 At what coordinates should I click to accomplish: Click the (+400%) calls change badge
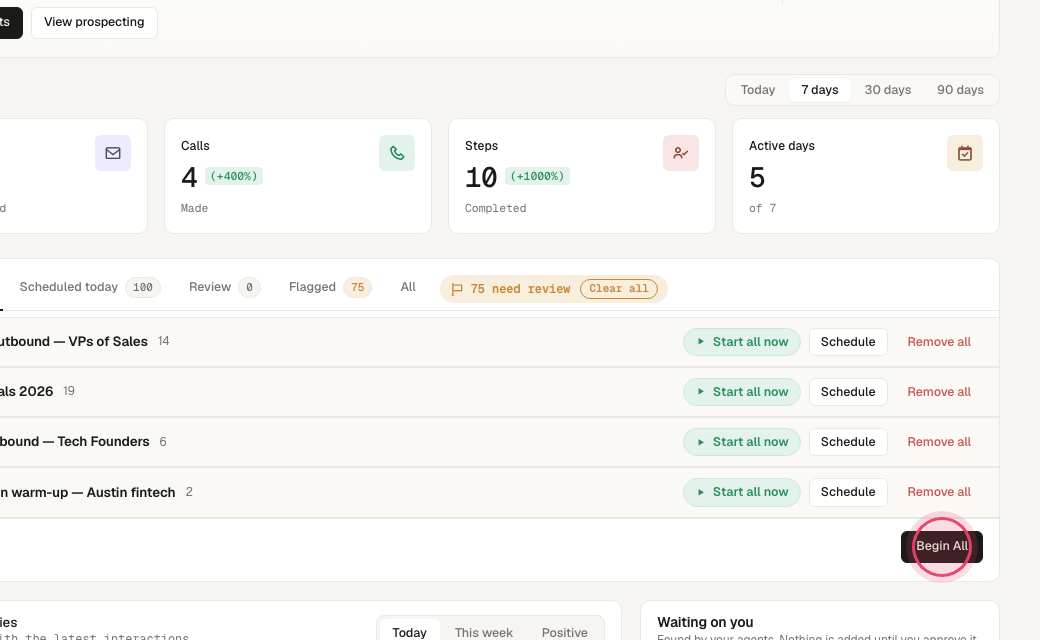(x=233, y=176)
